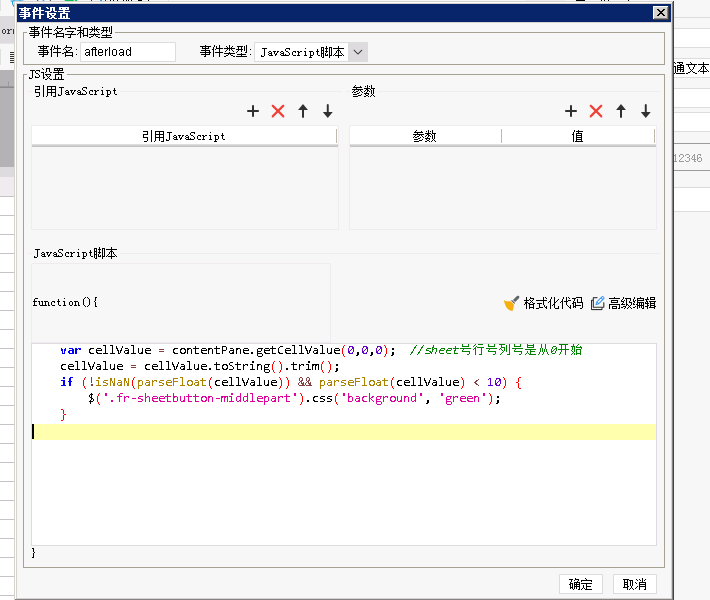Confirm with the 确定 button

[580, 584]
